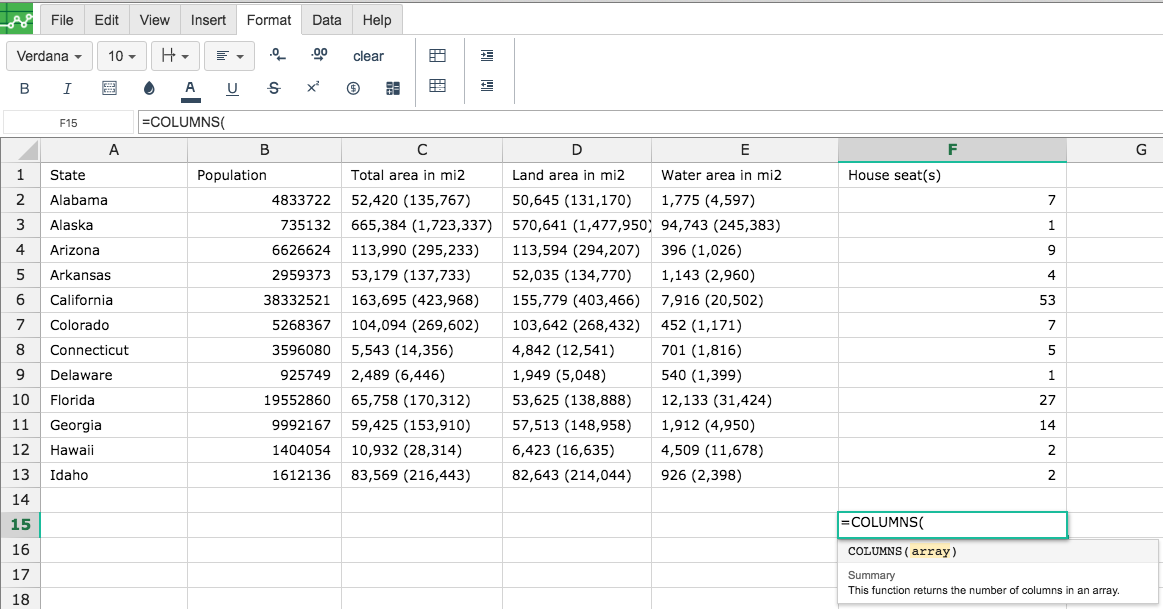Toggle italic text style
This screenshot has height=609, width=1163.
pyautogui.click(x=67, y=88)
